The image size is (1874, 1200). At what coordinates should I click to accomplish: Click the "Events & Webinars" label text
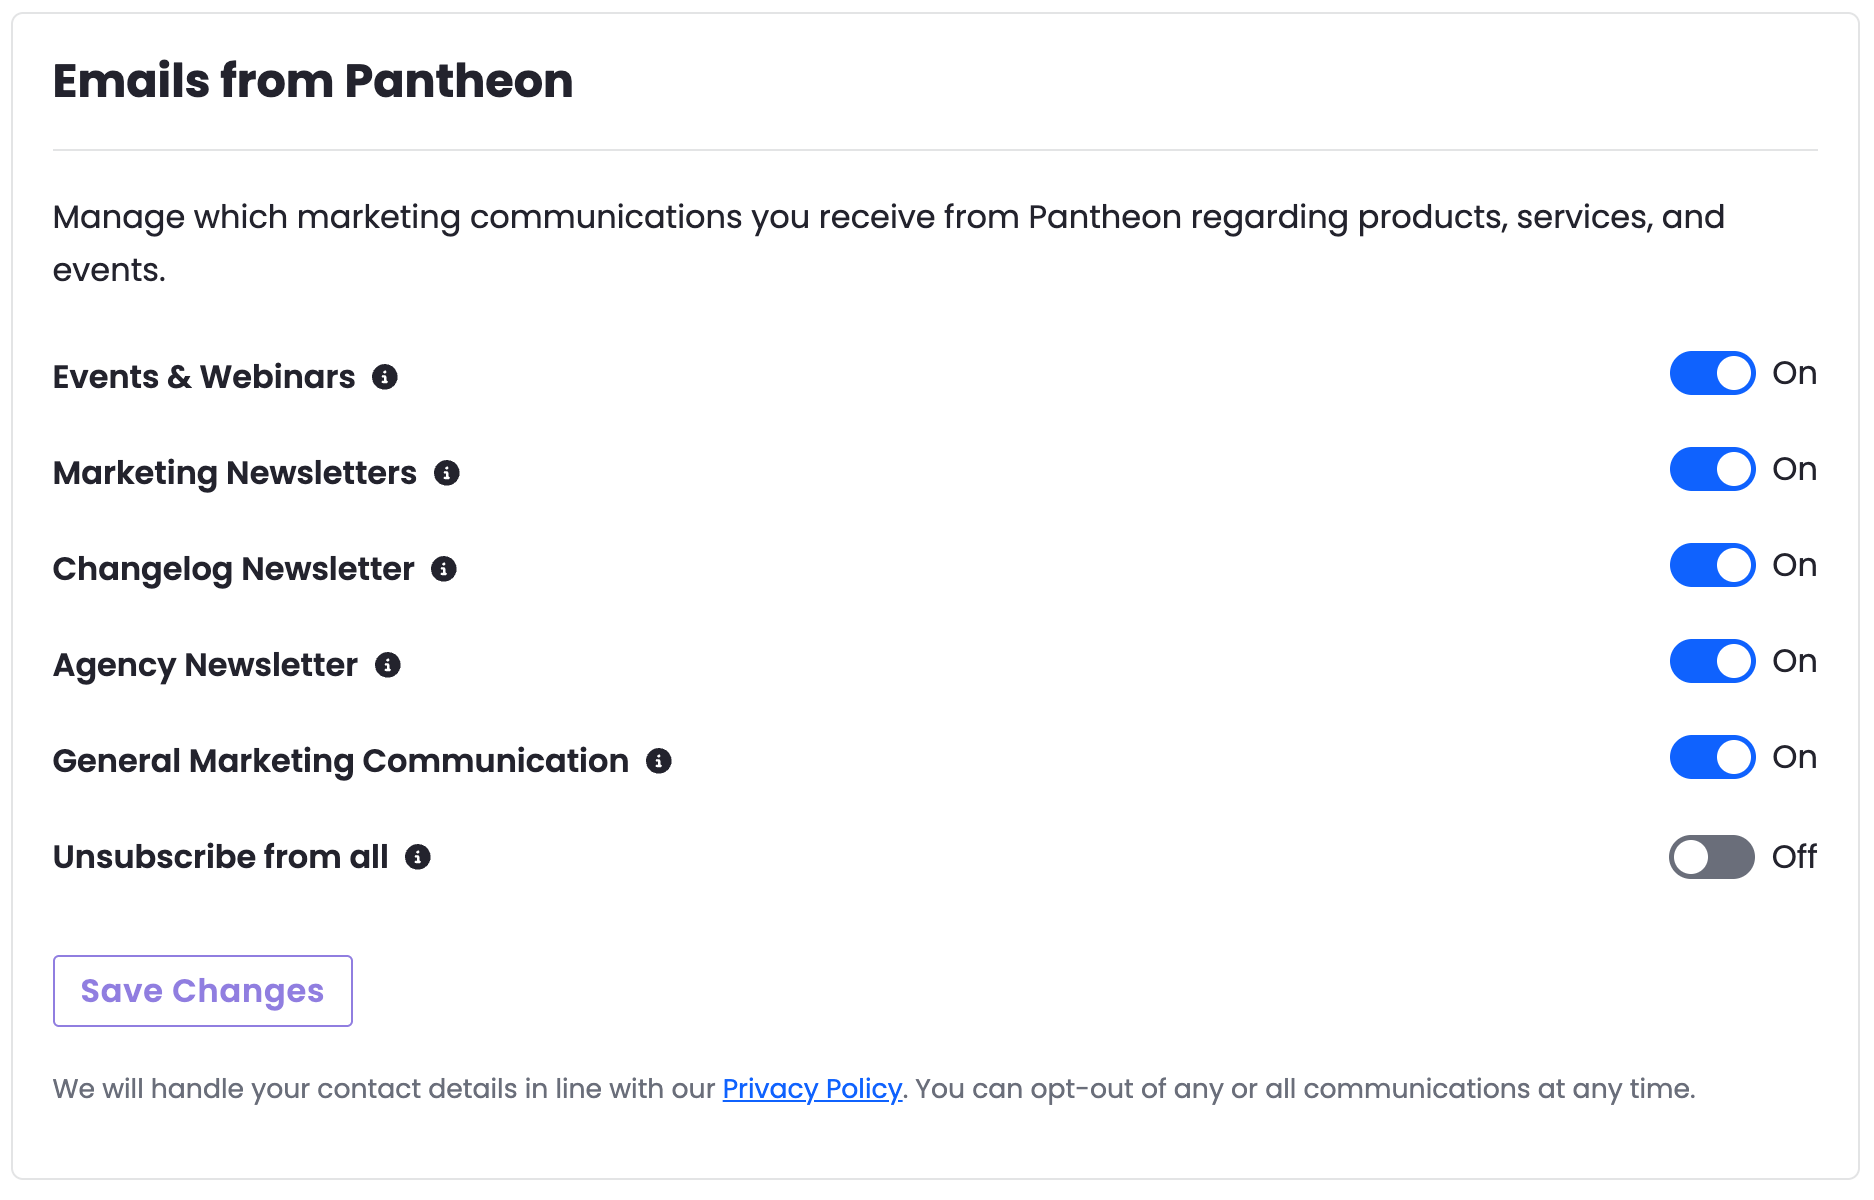[204, 377]
